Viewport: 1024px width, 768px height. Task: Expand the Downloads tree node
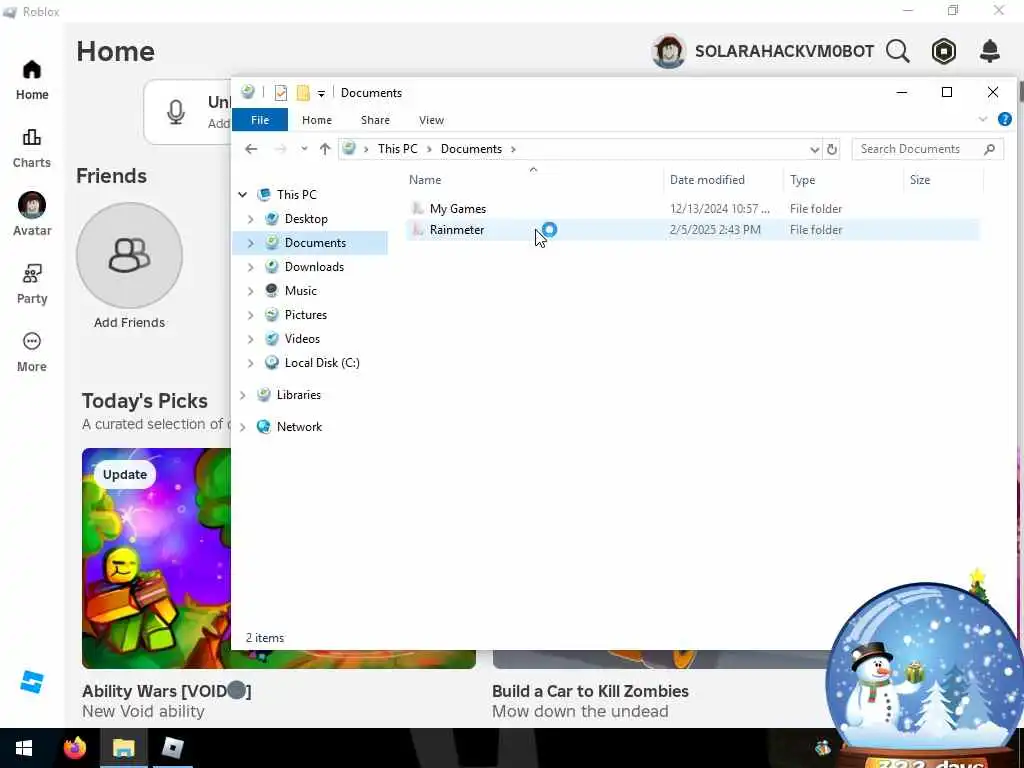(251, 267)
